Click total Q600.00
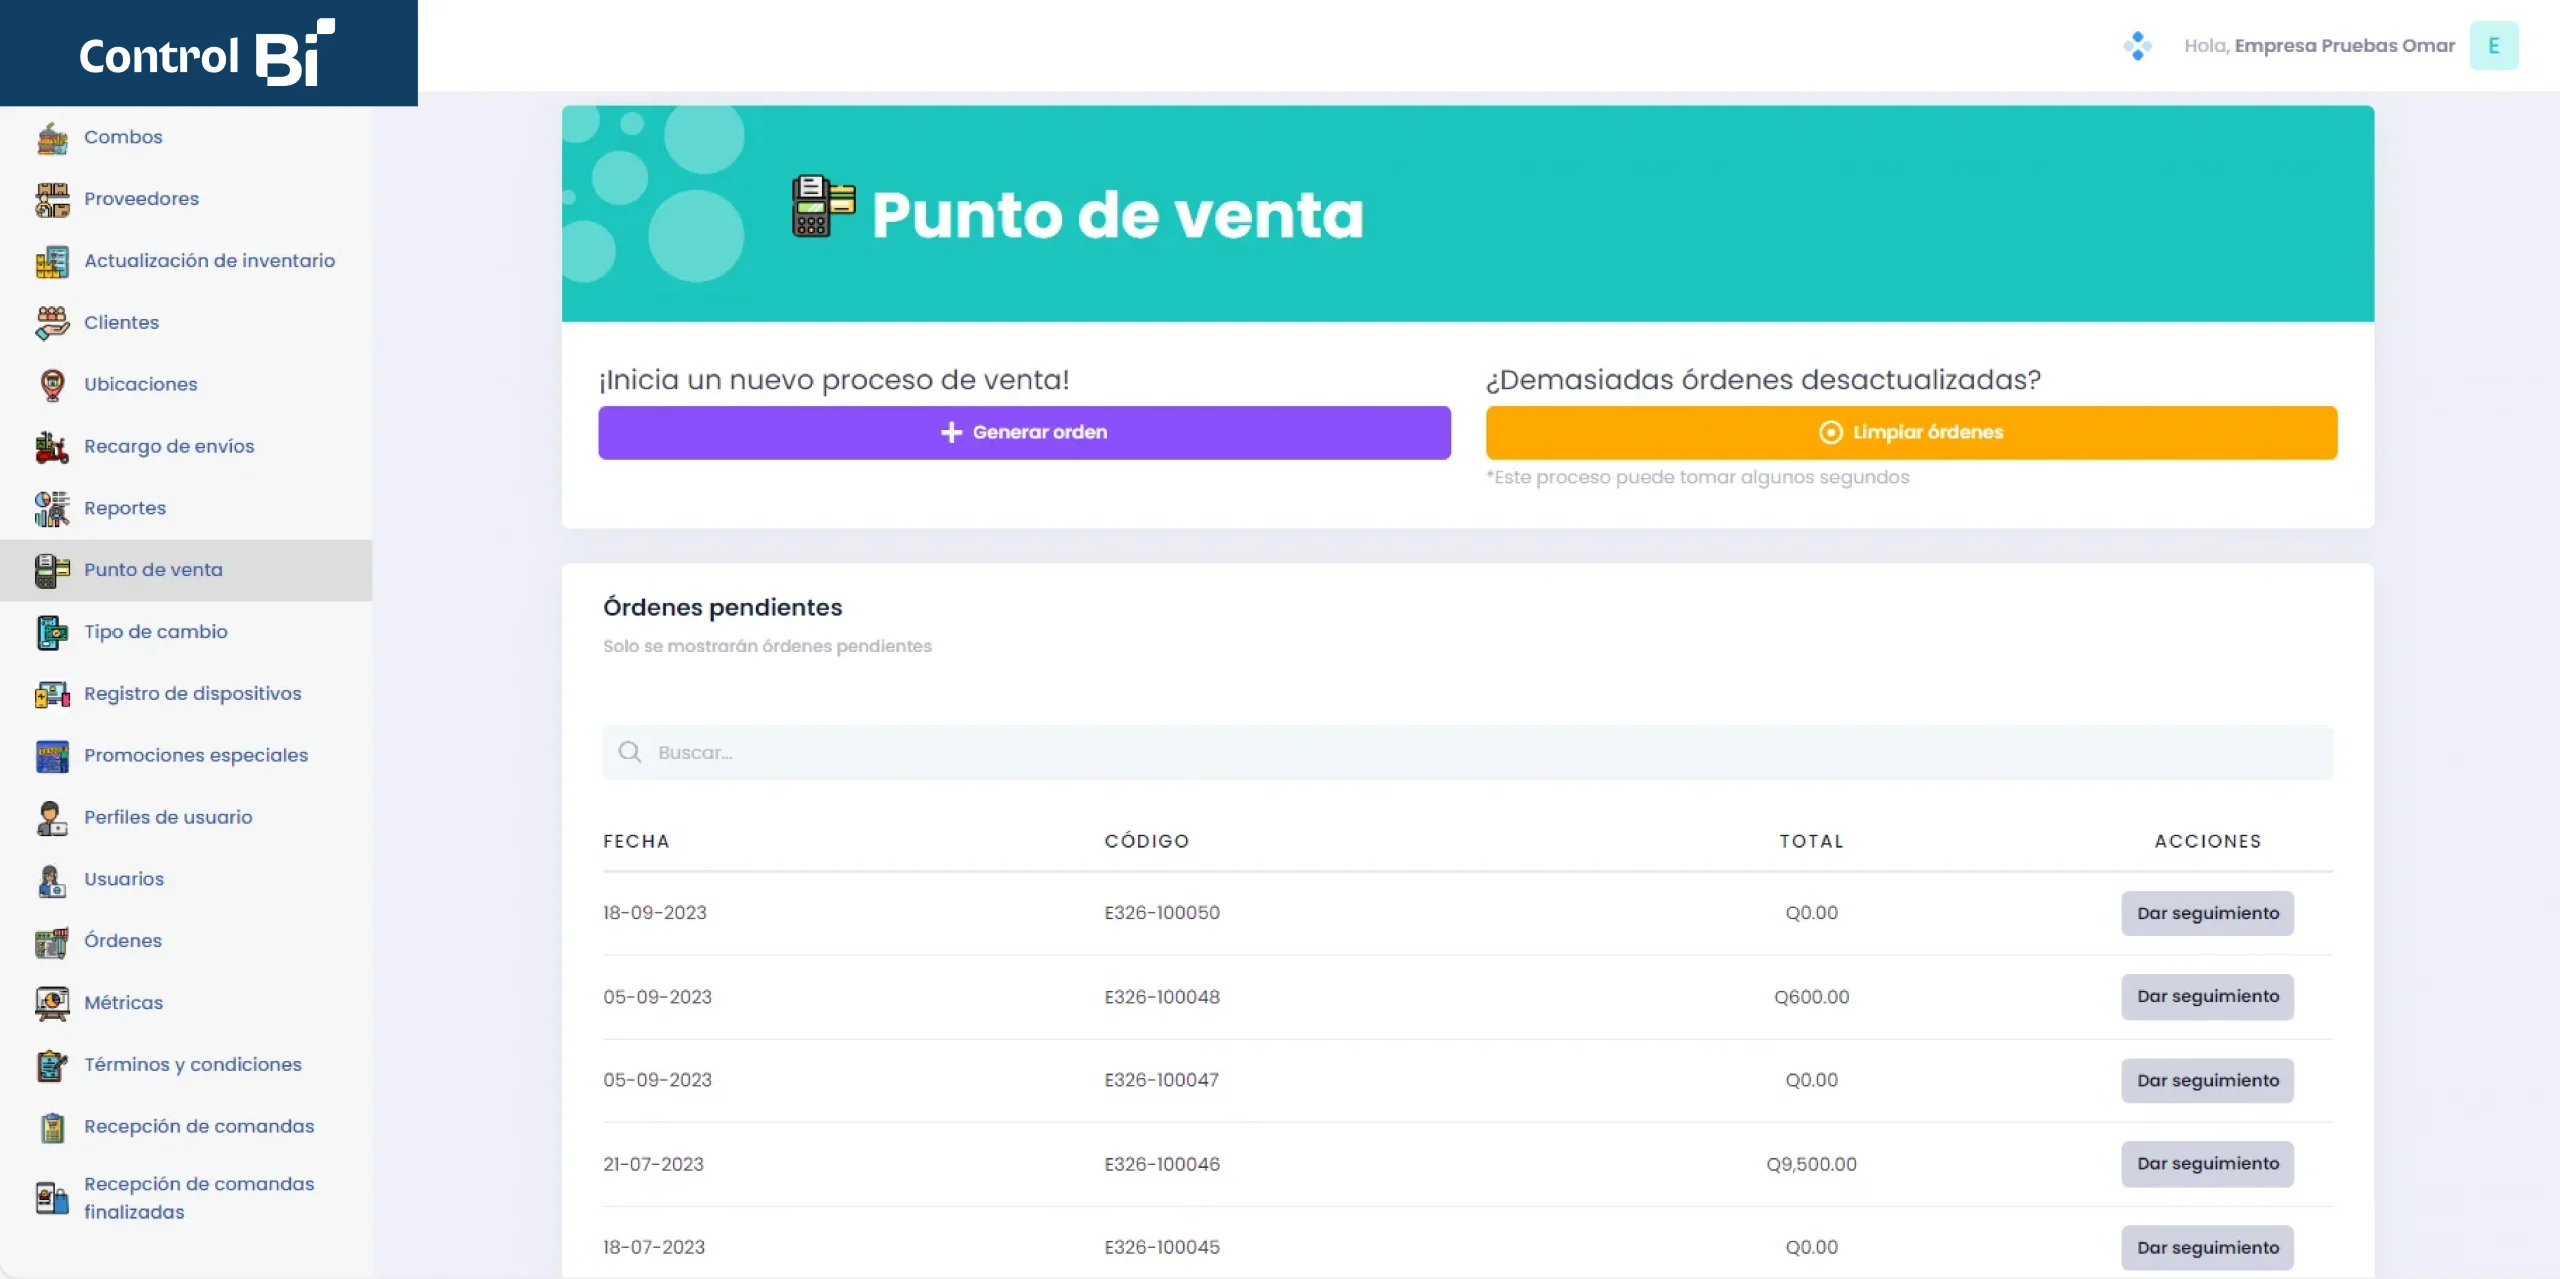 (1811, 997)
